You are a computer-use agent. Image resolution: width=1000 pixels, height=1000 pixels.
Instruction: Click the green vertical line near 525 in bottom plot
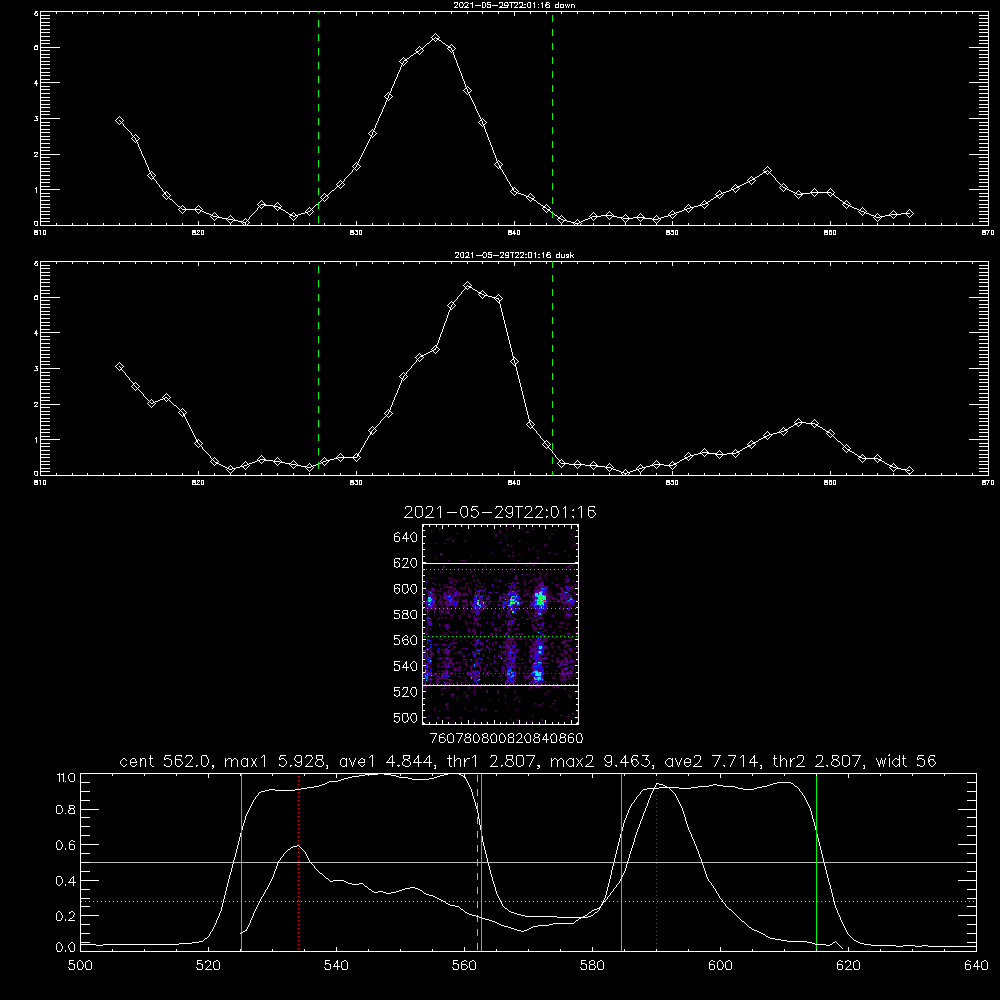point(241,862)
